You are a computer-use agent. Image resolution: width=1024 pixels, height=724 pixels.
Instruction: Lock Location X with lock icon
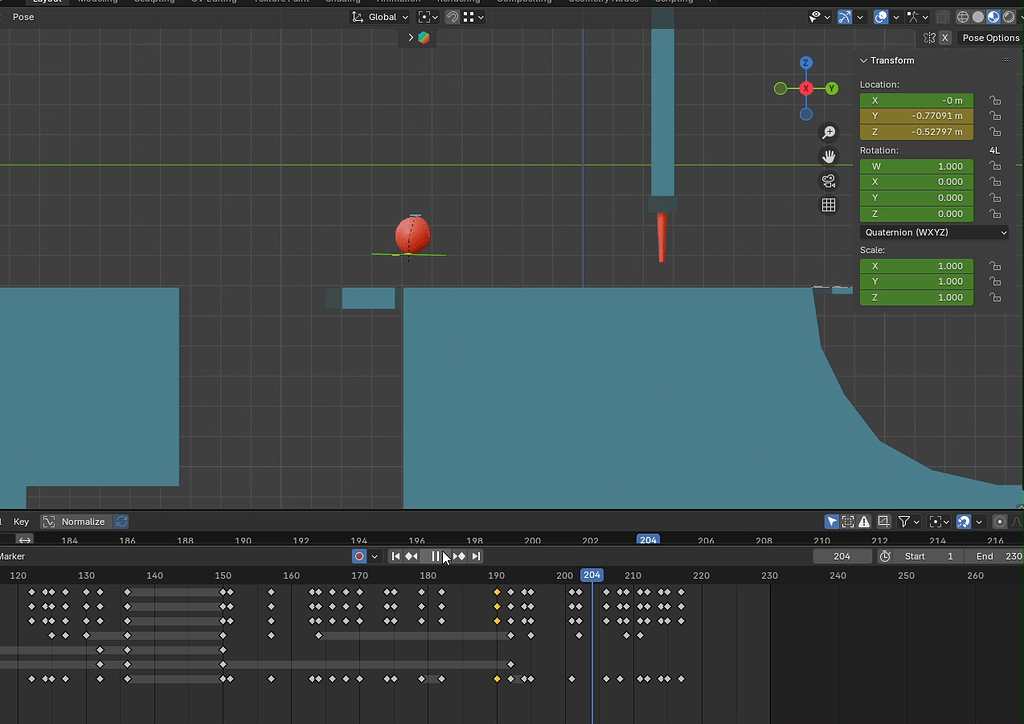point(995,101)
